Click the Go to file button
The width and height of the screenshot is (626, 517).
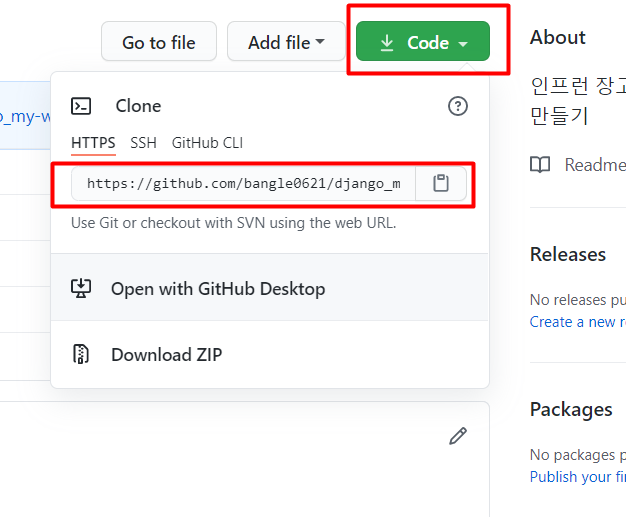click(159, 41)
